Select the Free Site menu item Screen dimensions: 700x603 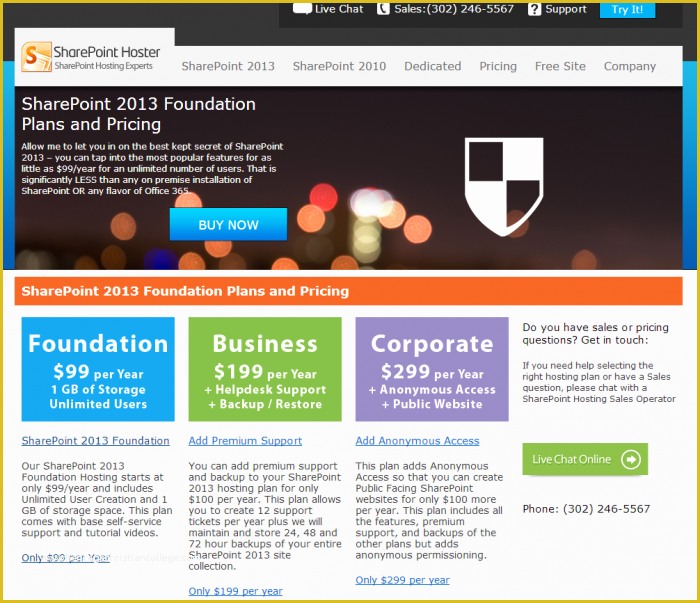click(x=560, y=66)
